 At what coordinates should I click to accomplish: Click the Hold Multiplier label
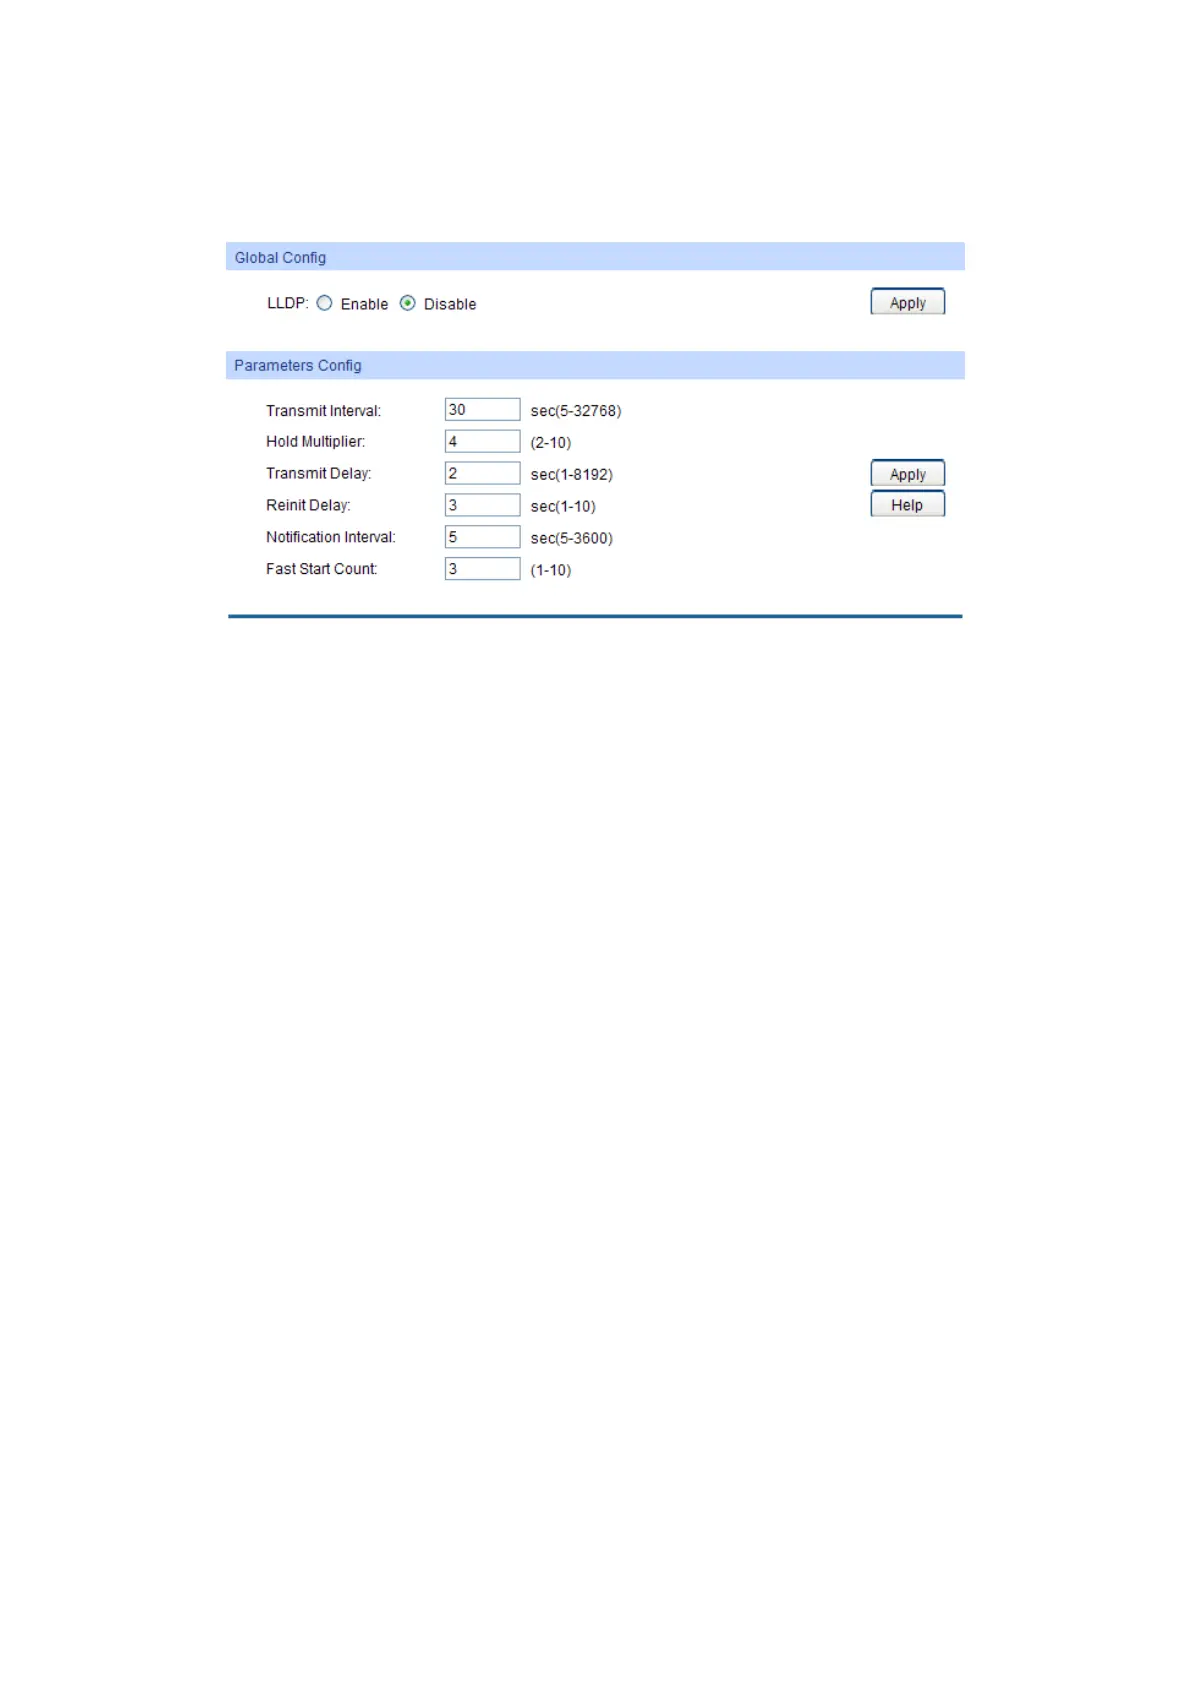click(x=315, y=442)
